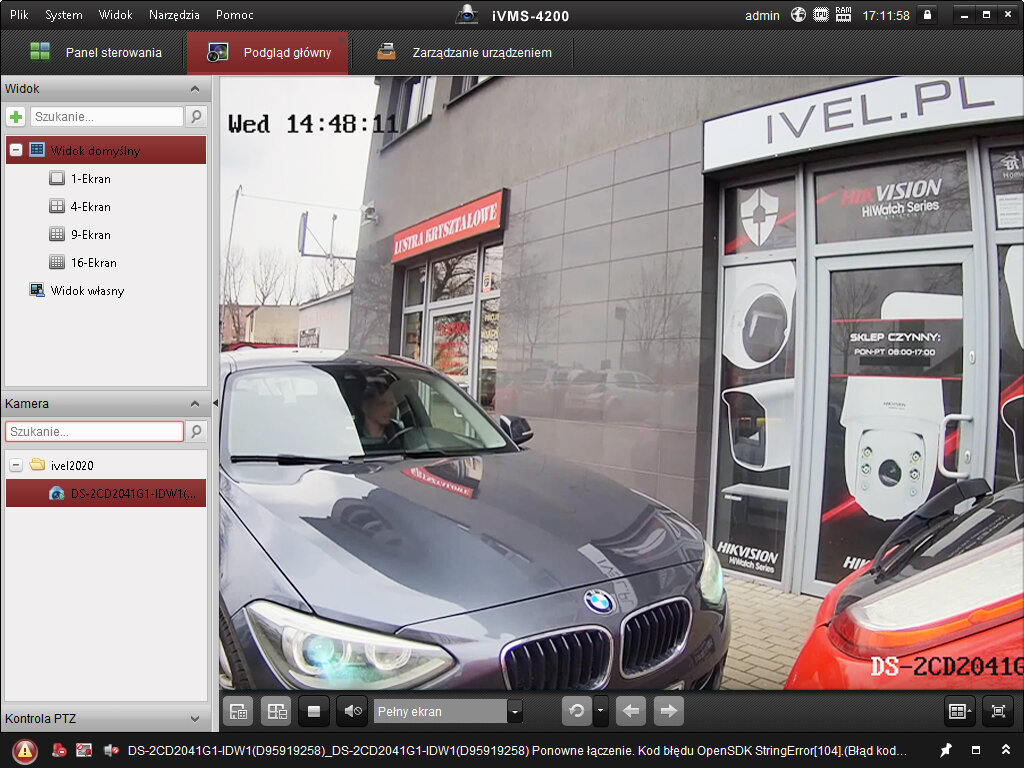This screenshot has width=1024, height=768.
Task: Click the stop live view button
Action: pos(314,711)
